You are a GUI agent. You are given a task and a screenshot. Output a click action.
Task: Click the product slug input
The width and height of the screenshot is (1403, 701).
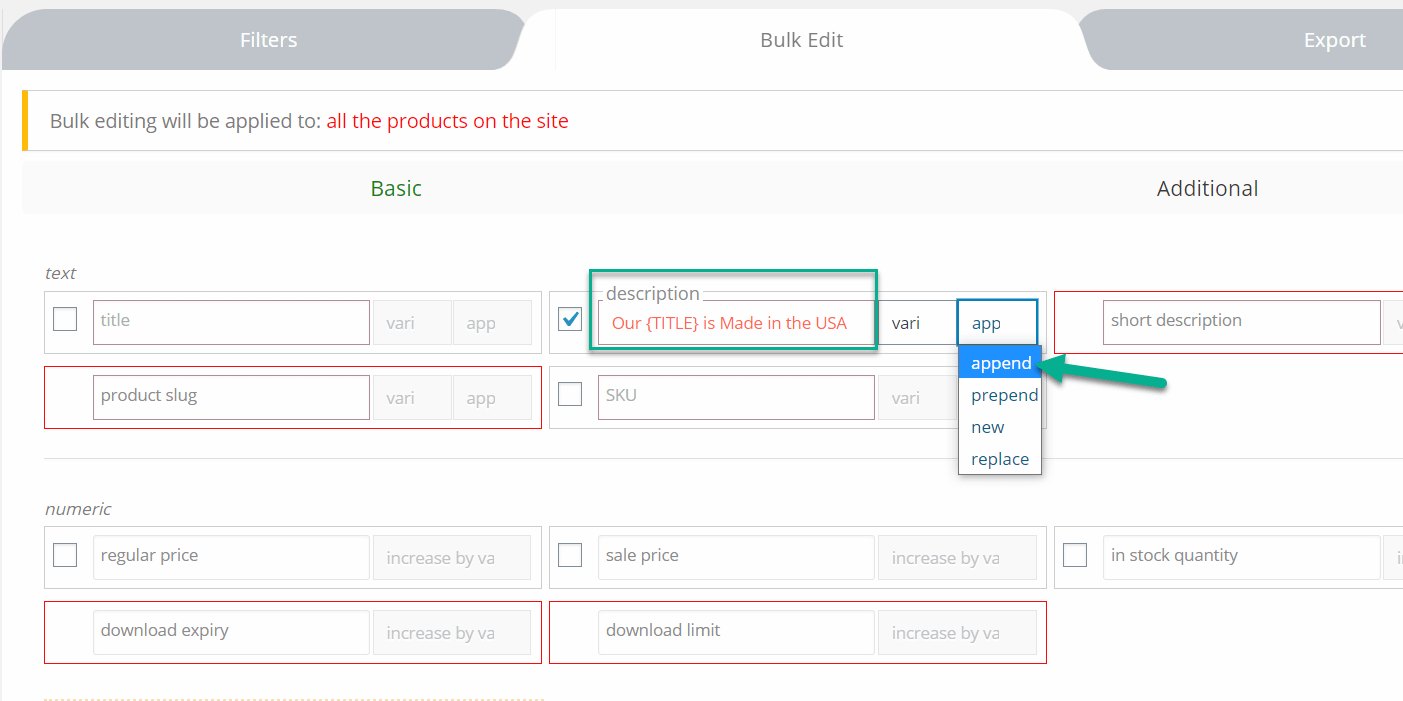coord(231,397)
